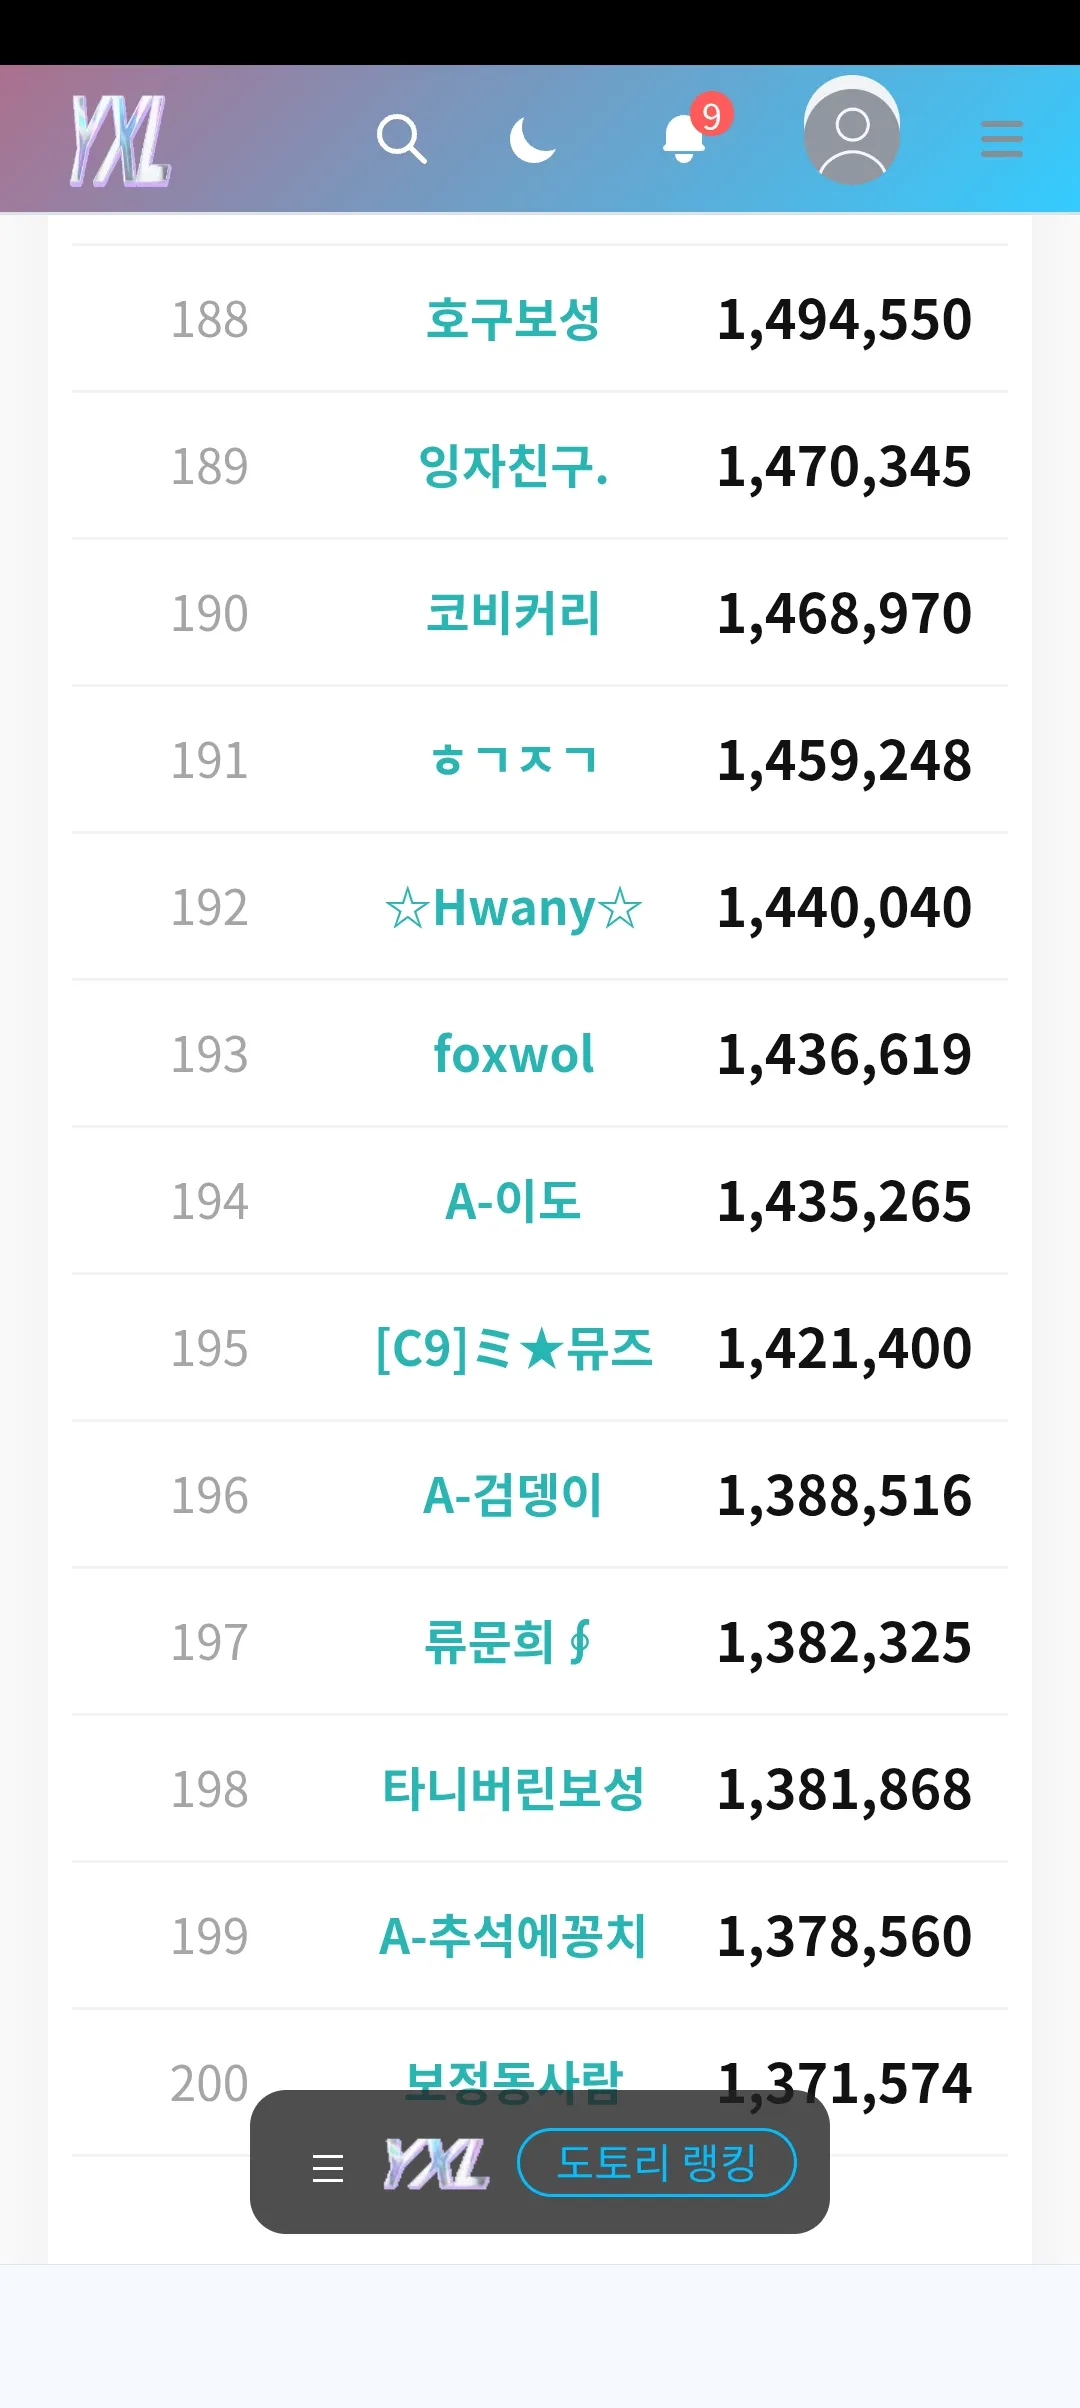Image resolution: width=1080 pixels, height=2408 pixels.
Task: Select the 도토리 랭킹 tab button
Action: (x=656, y=2163)
